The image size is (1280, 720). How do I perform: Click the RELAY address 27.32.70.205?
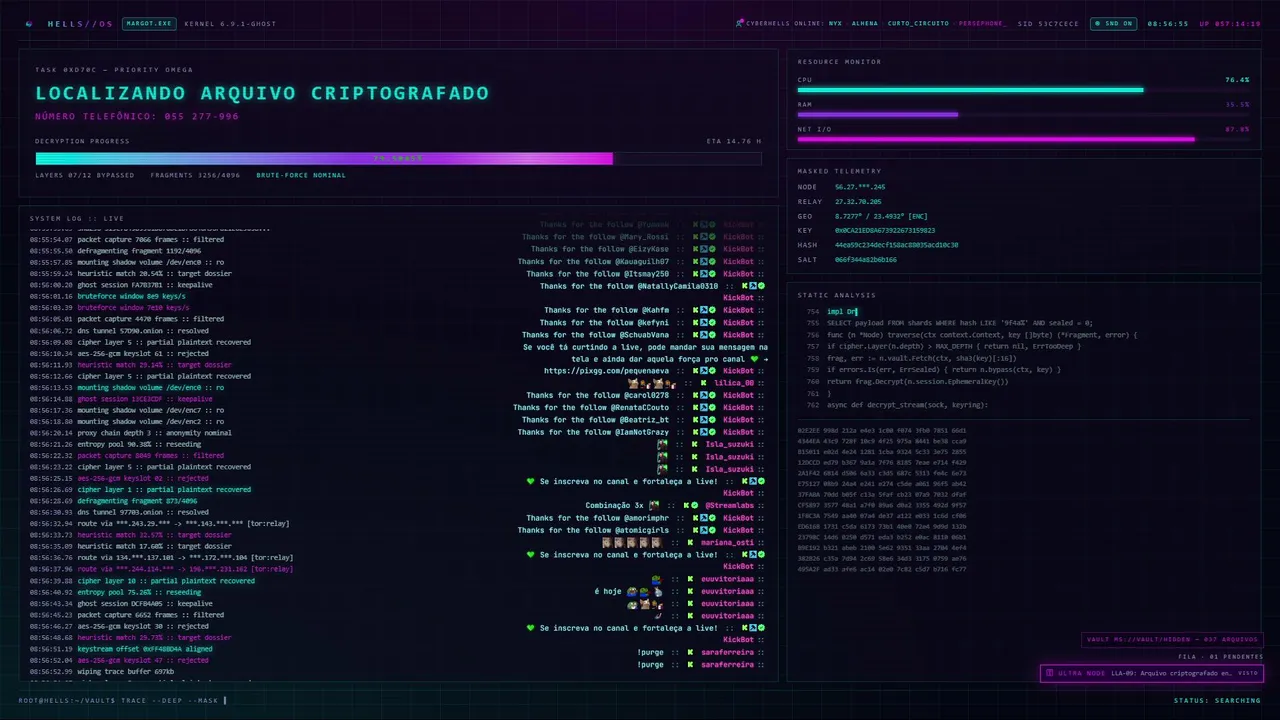coord(860,202)
